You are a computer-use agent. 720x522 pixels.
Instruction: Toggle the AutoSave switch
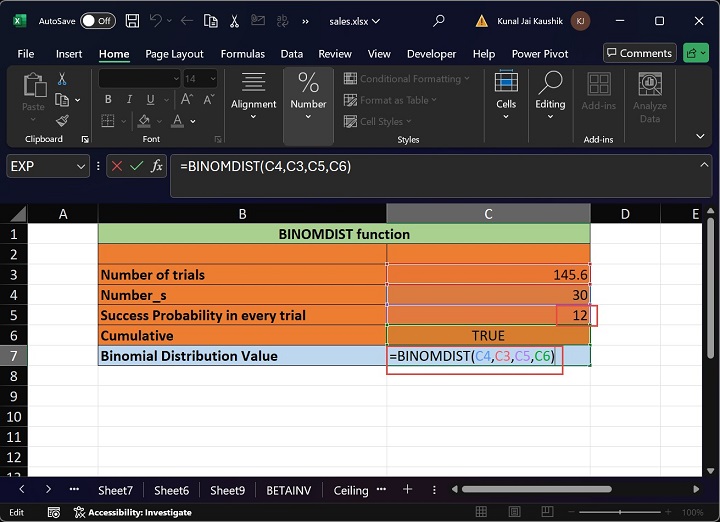click(97, 20)
